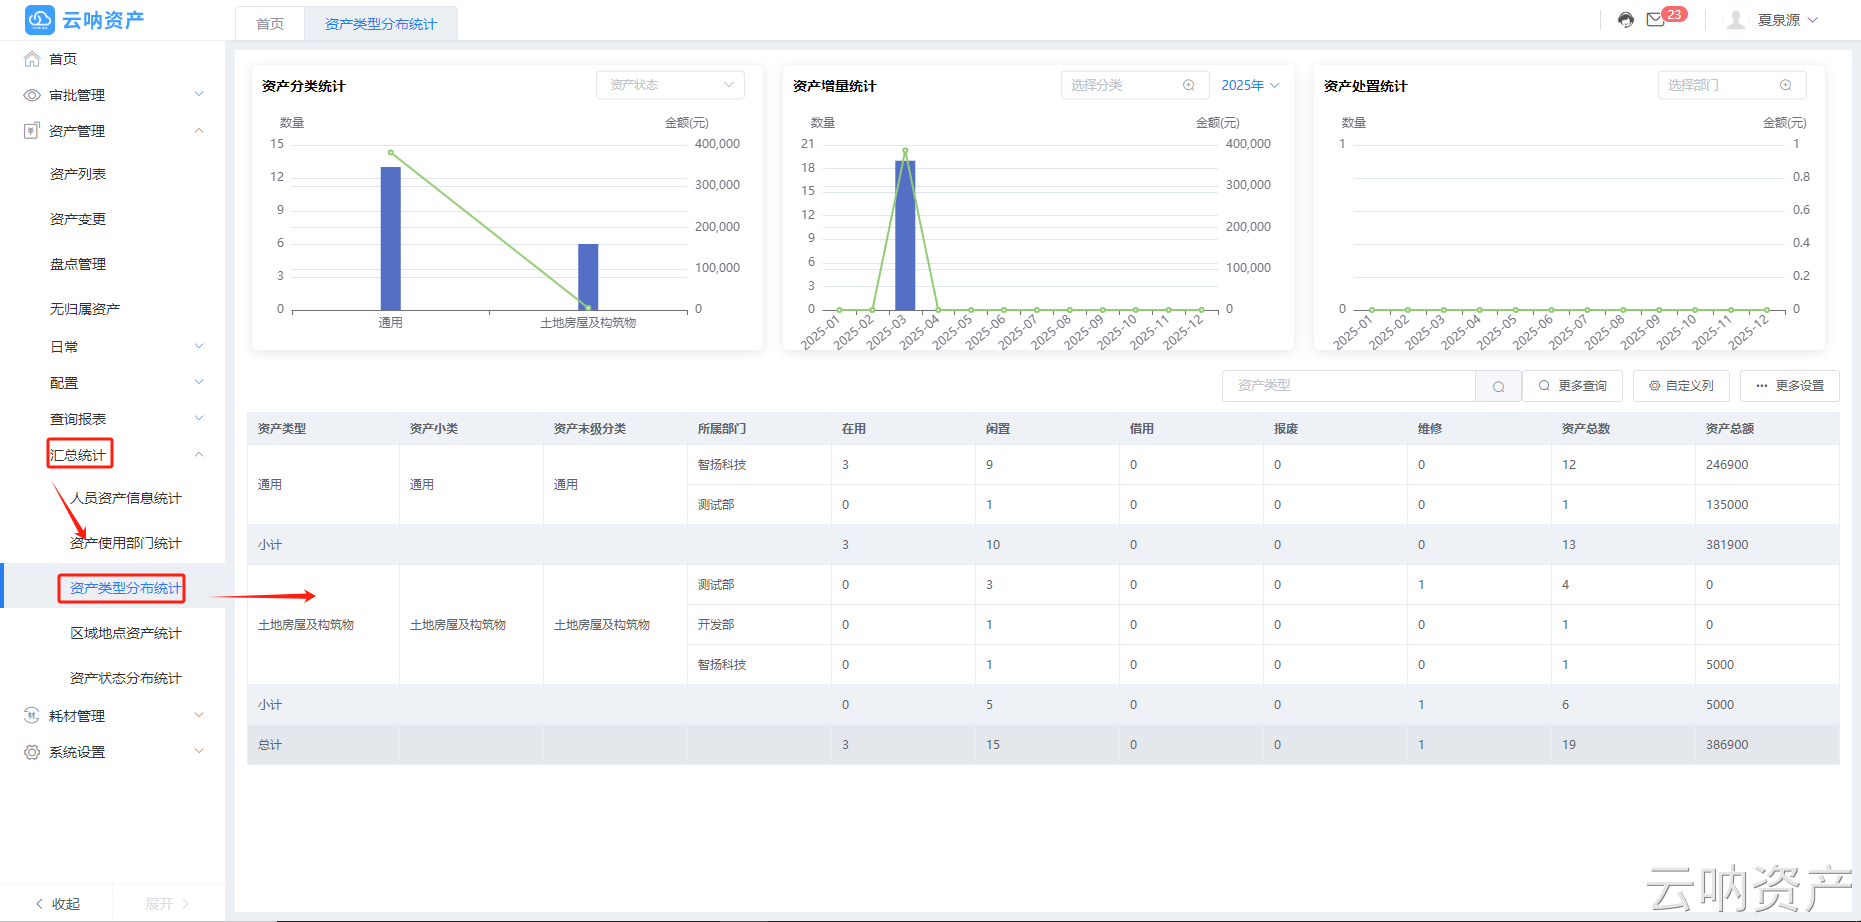This screenshot has width=1861, height=922.
Task: Click the 系统设置 gear icon
Action: [32, 752]
